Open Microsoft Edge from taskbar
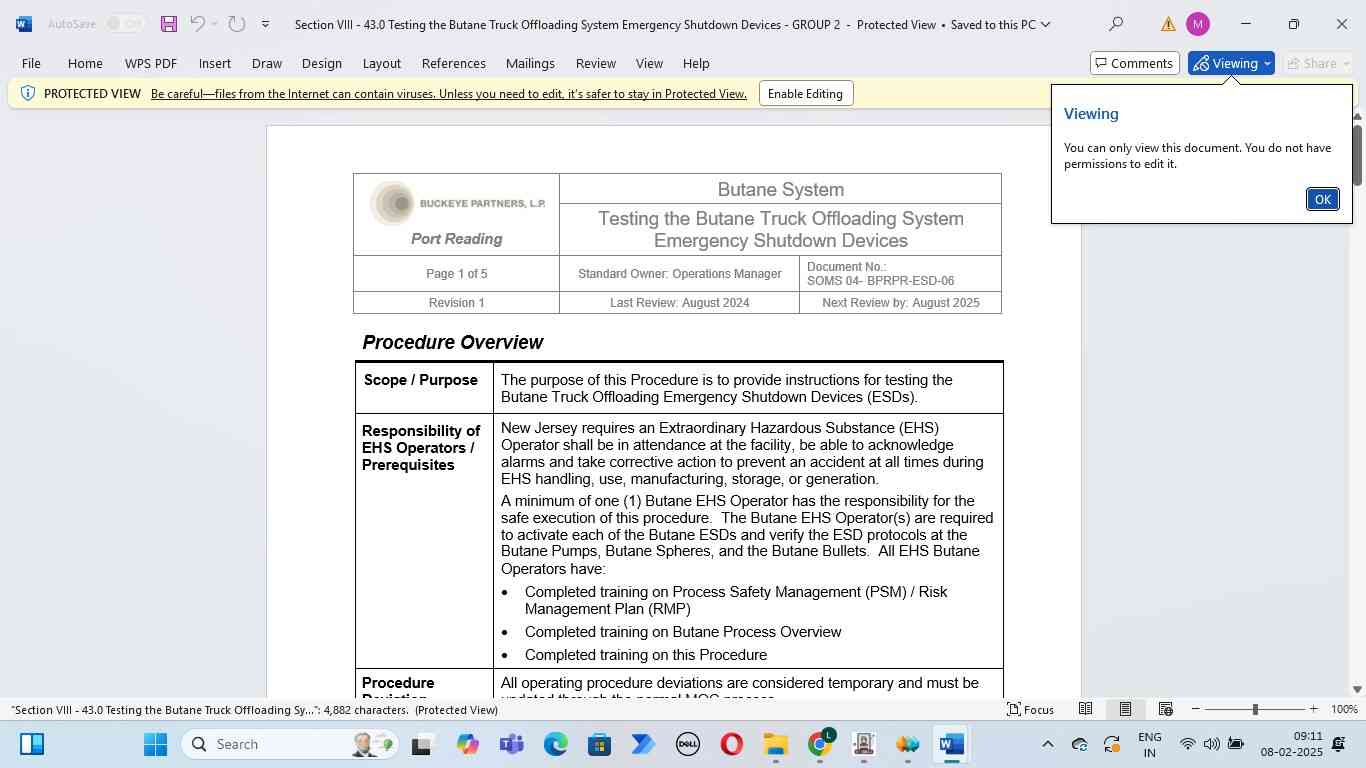Image resolution: width=1366 pixels, height=768 pixels. click(555, 745)
